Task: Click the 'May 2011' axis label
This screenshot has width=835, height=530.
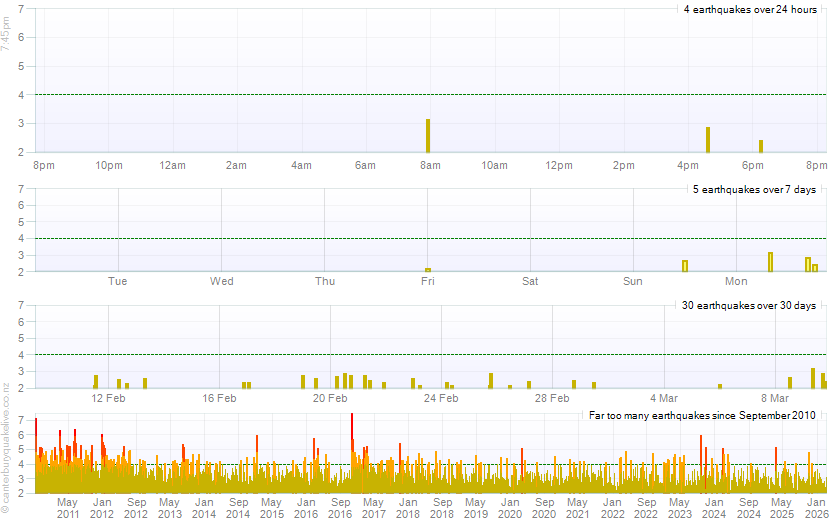Action: pos(68,508)
